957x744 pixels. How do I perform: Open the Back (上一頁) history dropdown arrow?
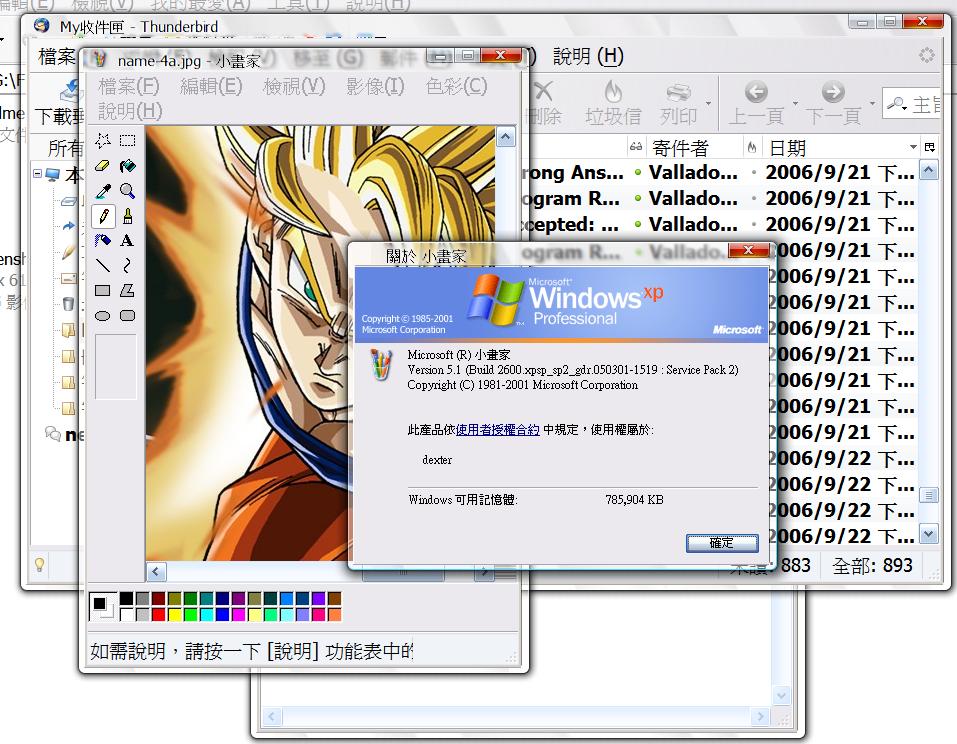coord(795,103)
